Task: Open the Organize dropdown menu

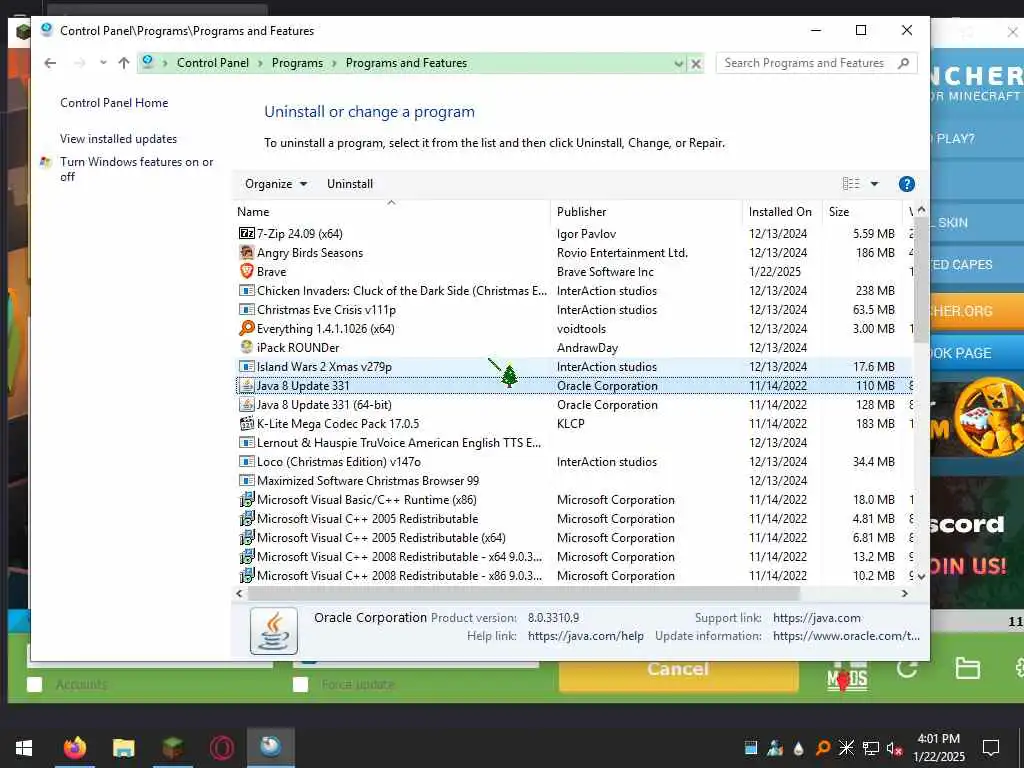Action: (276, 184)
